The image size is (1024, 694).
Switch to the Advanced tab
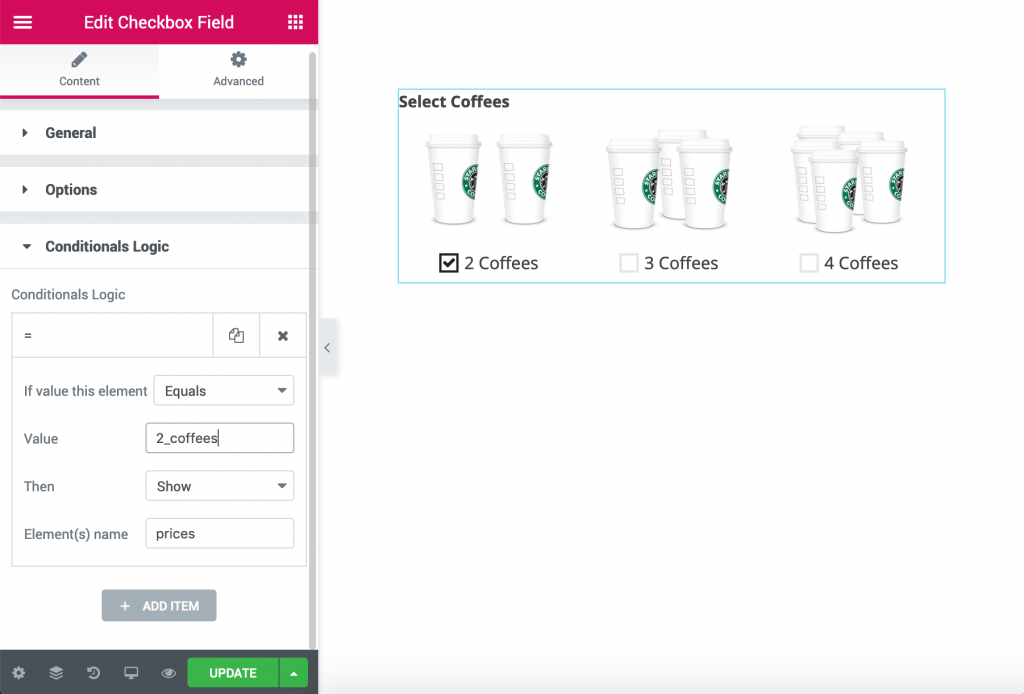(237, 70)
